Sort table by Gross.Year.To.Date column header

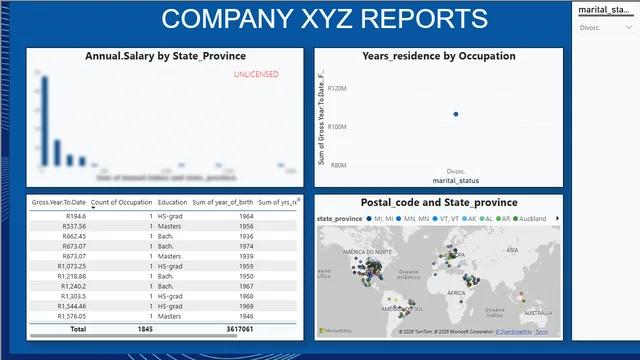click(x=59, y=202)
